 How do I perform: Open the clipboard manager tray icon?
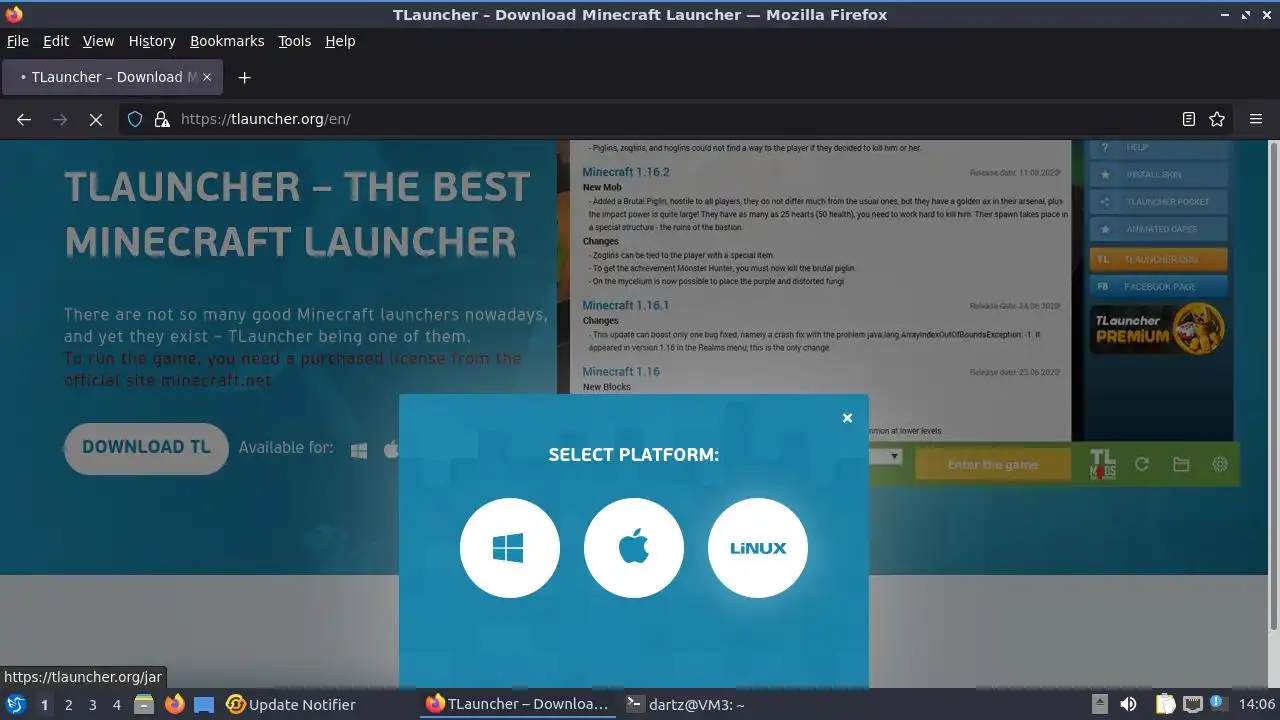click(x=1165, y=704)
